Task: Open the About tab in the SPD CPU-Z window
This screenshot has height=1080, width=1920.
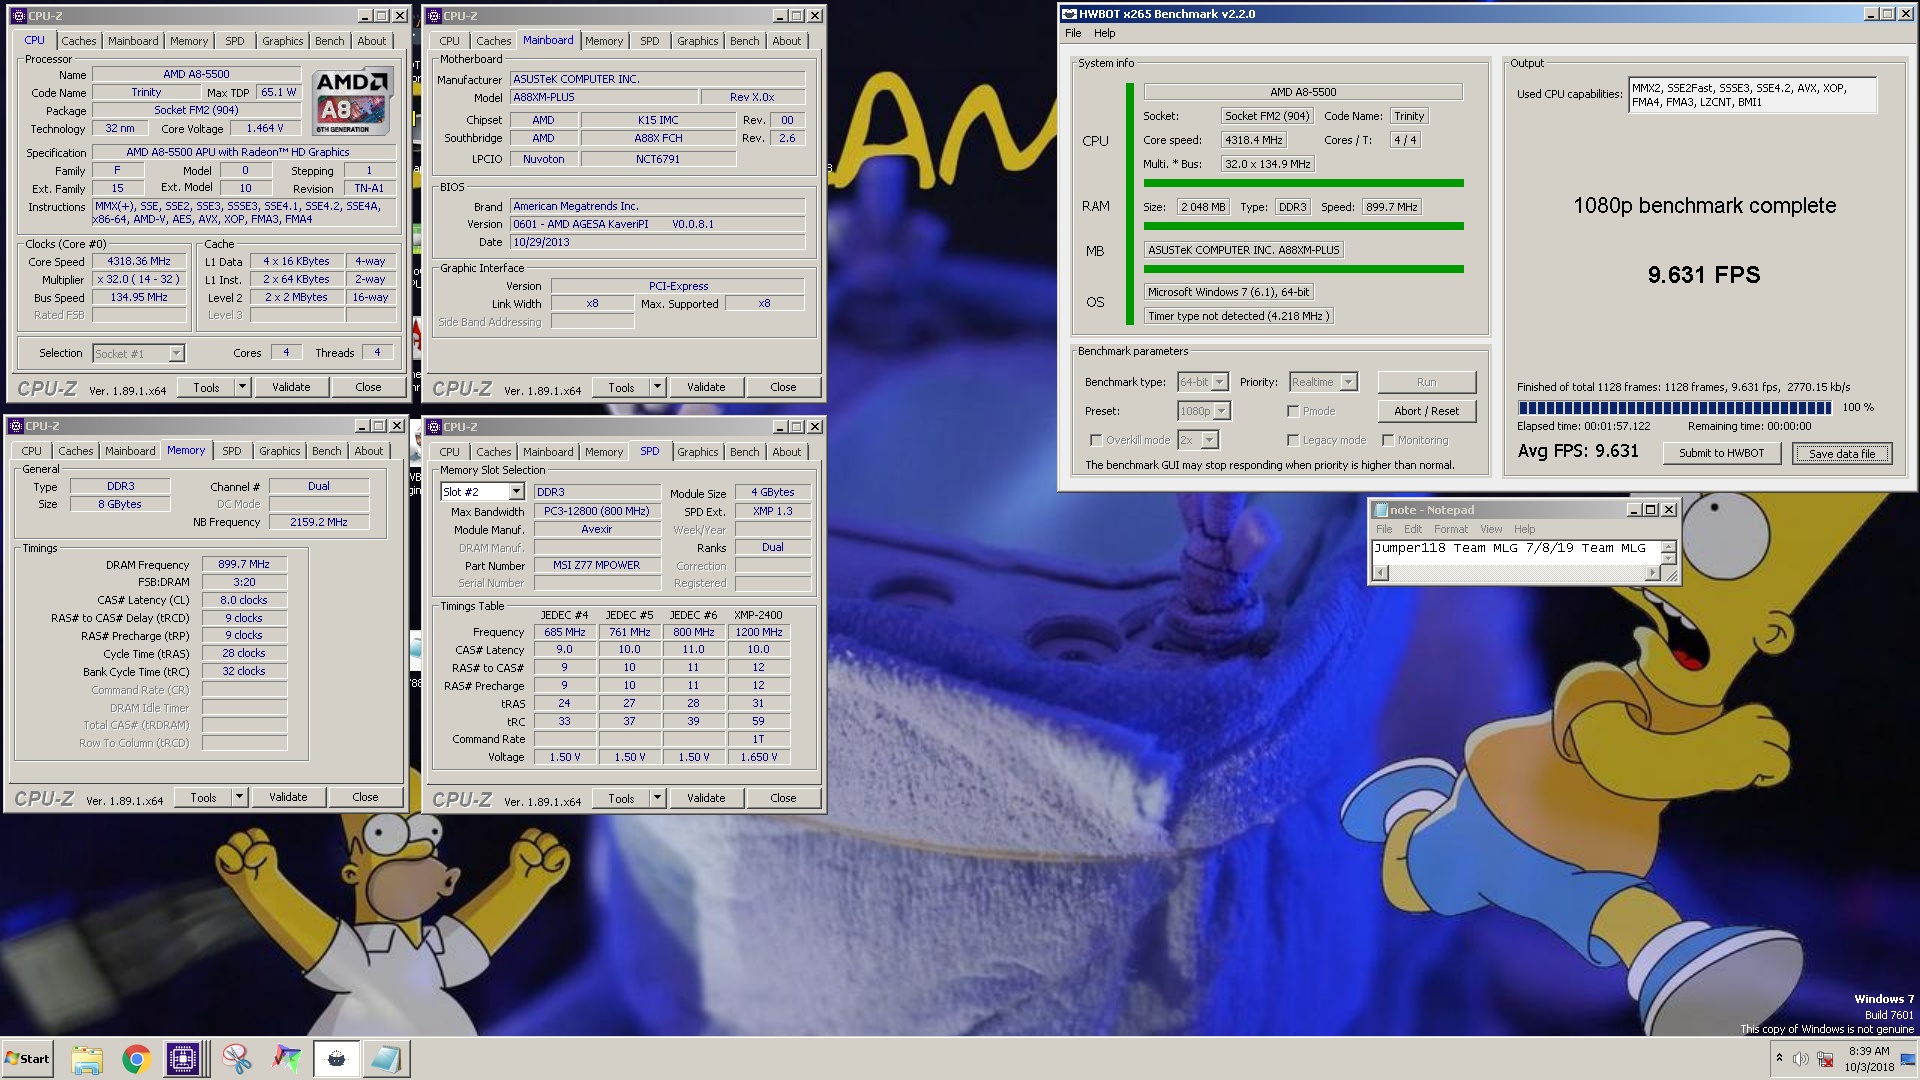Action: [786, 452]
